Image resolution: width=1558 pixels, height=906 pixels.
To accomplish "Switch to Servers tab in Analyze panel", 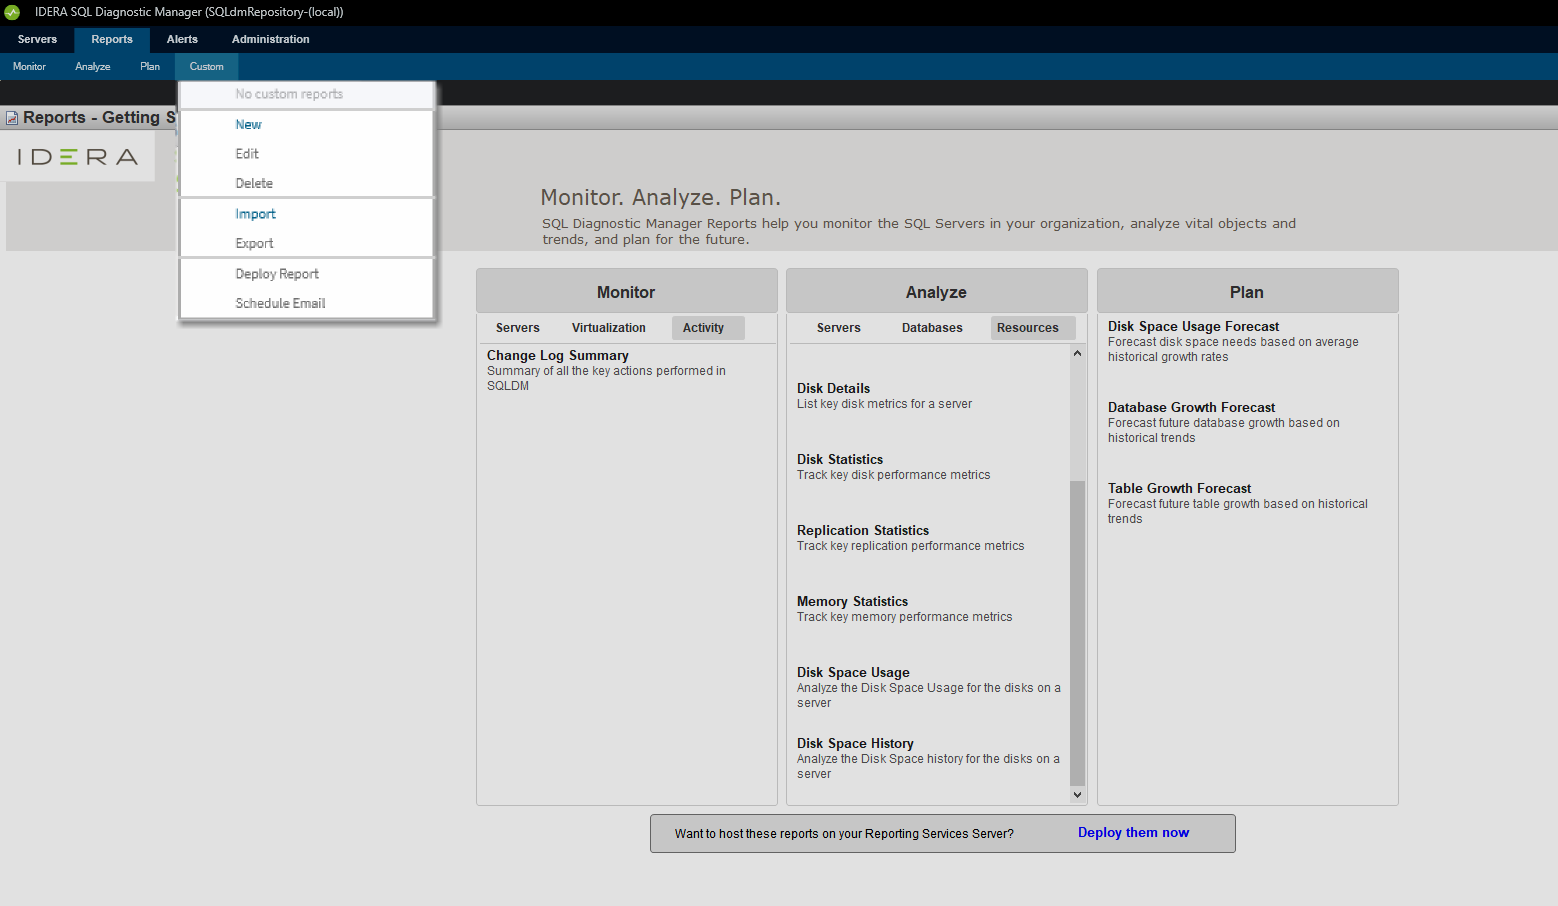I will pos(839,328).
